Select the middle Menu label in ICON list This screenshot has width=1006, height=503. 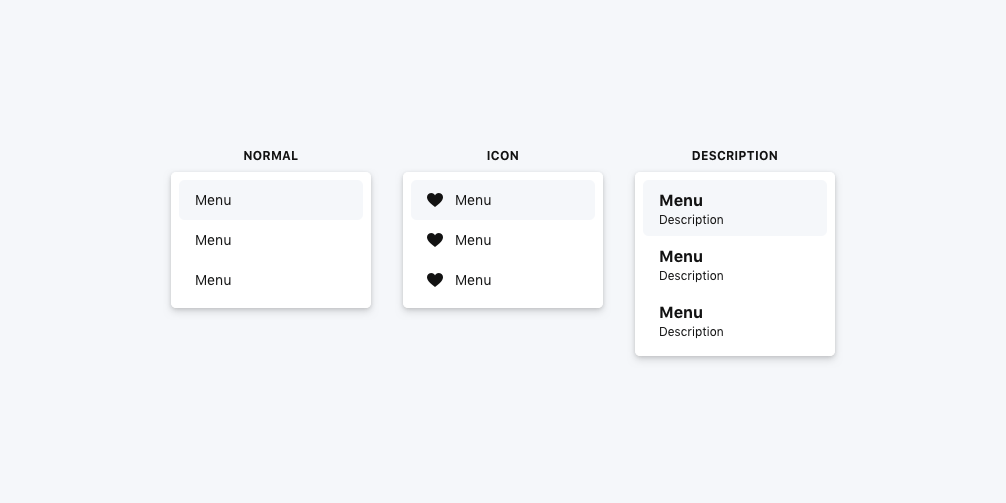click(x=473, y=240)
